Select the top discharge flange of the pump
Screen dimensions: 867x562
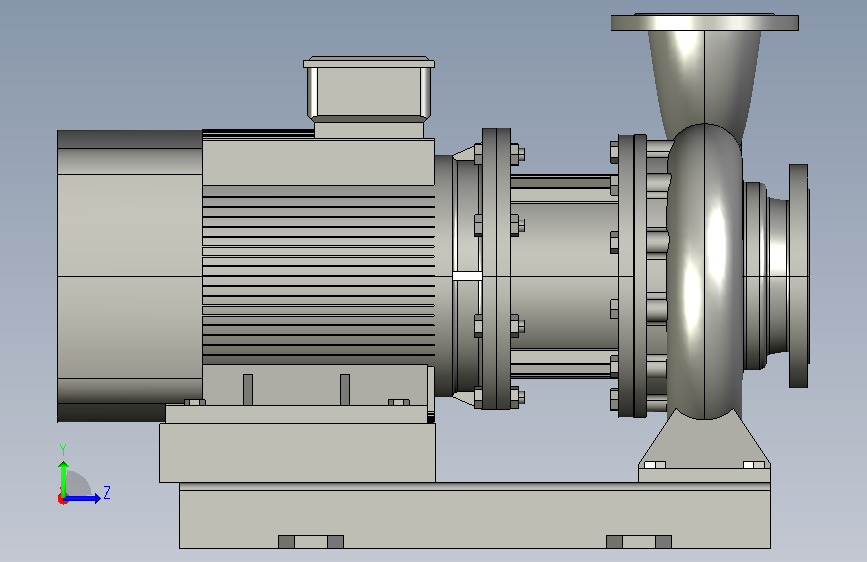coord(704,23)
